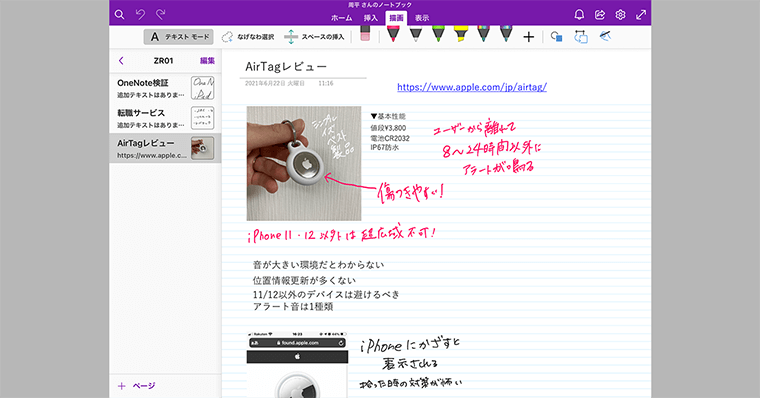Click the ▼基本性能 text
The image size is (760, 398).
click(388, 116)
